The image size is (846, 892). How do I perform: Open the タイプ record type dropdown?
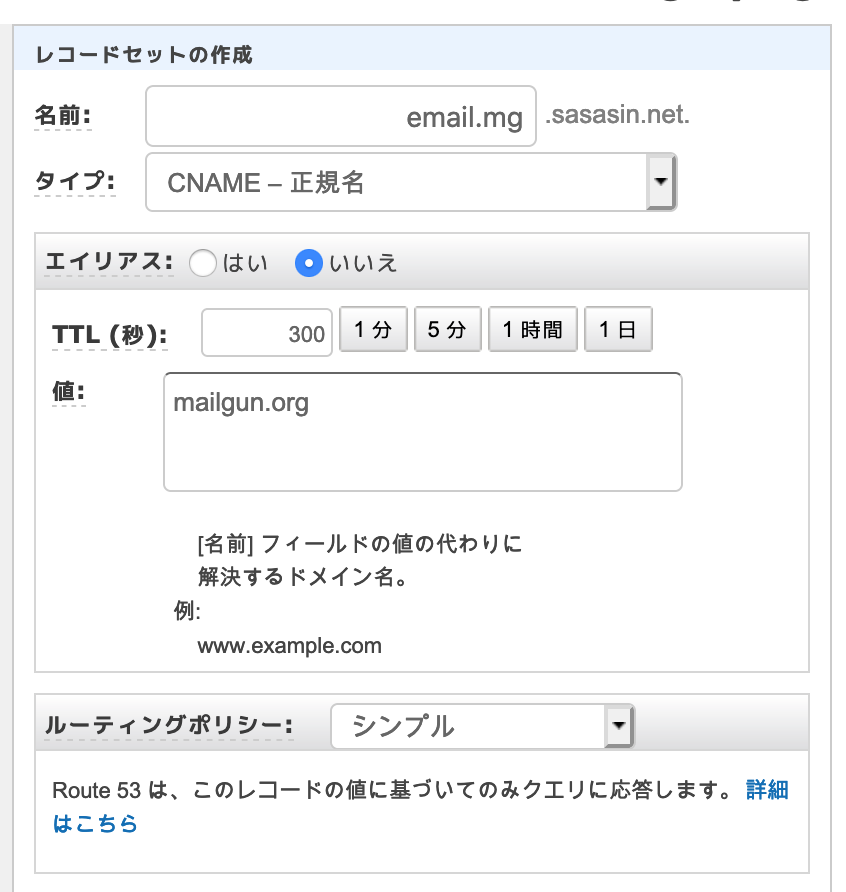coord(400,182)
